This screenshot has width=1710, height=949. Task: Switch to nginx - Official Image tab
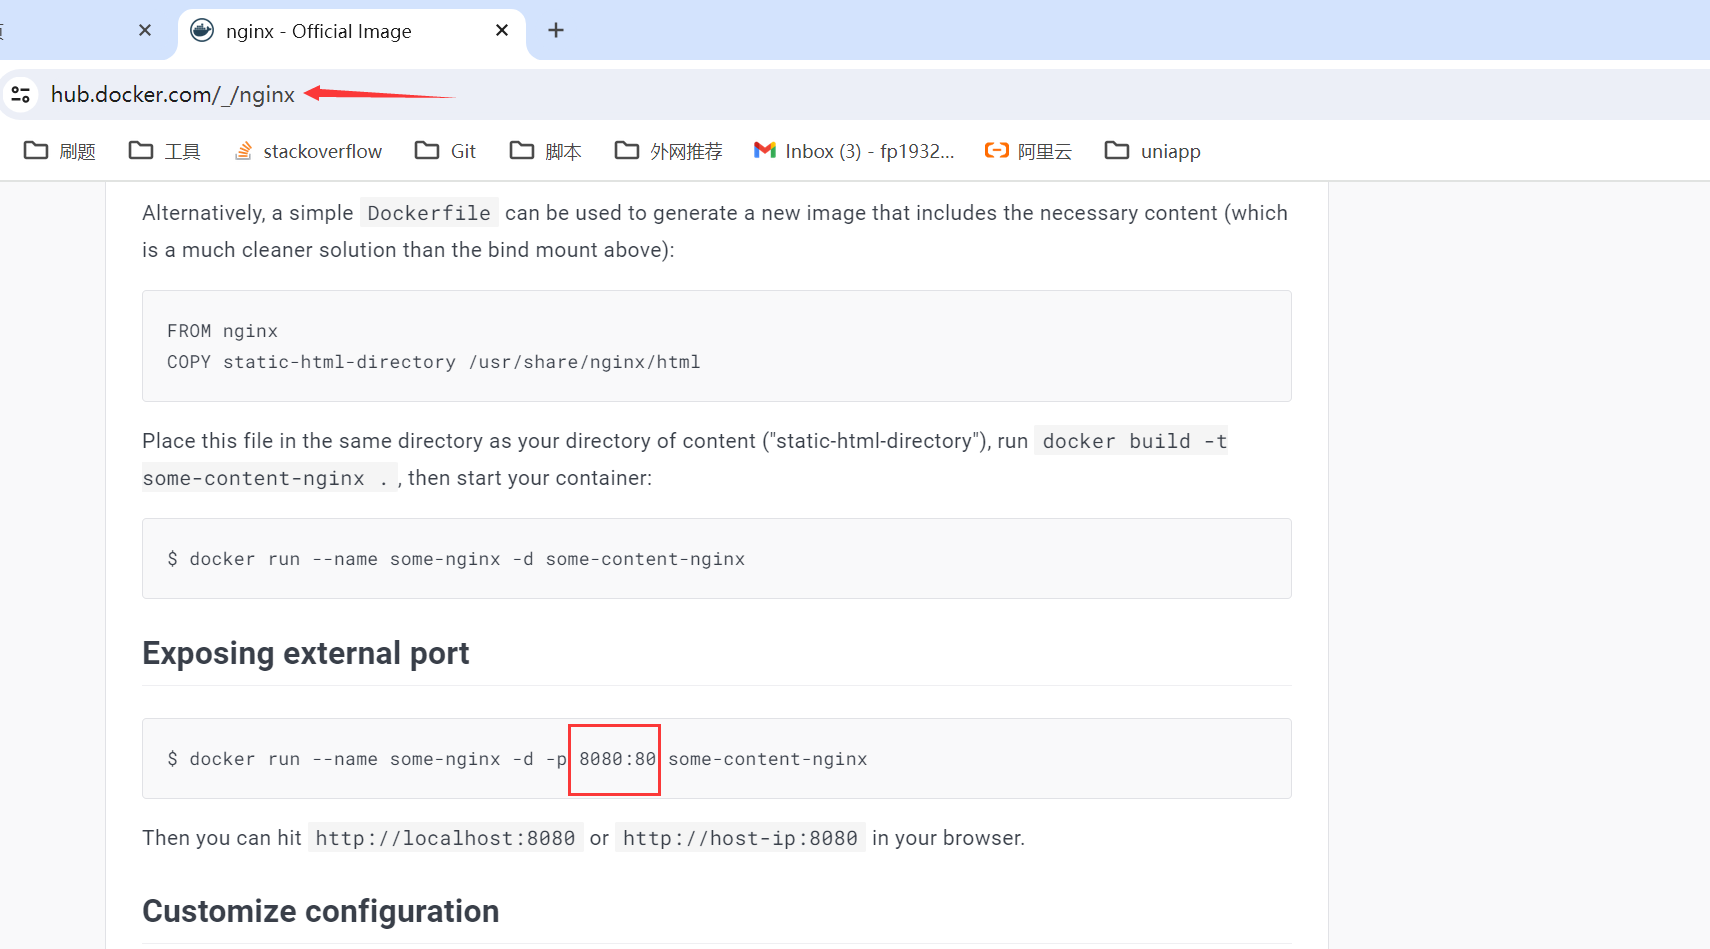[x=352, y=31]
